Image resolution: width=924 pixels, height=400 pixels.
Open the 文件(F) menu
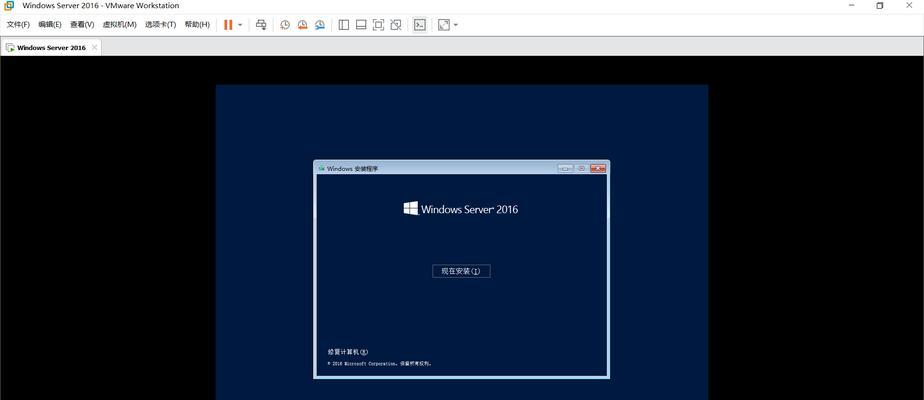(x=18, y=25)
